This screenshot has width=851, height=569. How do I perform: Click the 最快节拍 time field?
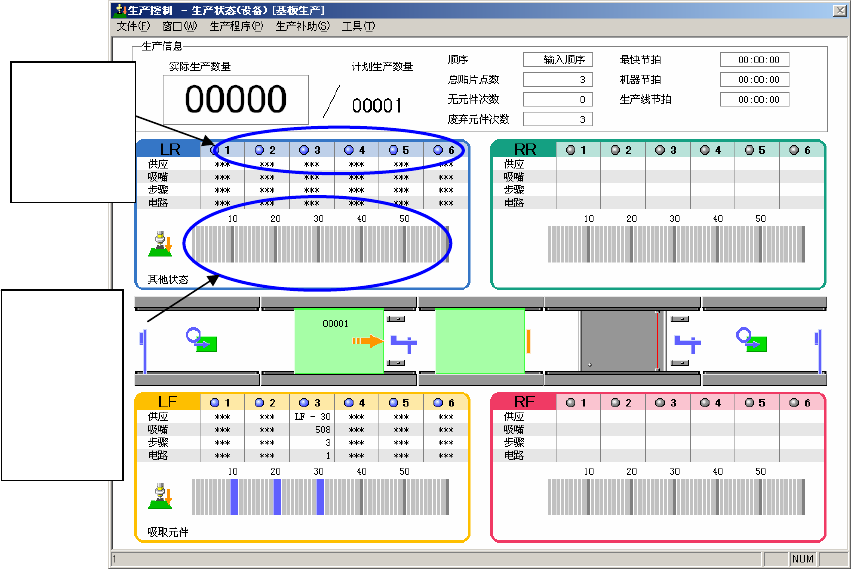click(x=754, y=60)
